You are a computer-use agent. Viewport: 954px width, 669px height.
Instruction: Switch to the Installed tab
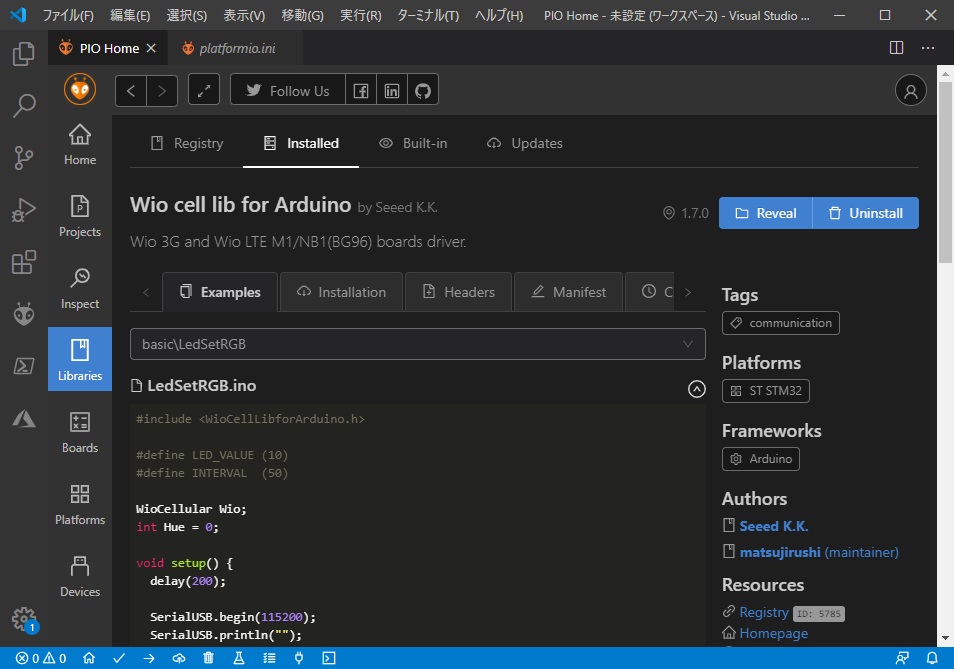click(301, 144)
